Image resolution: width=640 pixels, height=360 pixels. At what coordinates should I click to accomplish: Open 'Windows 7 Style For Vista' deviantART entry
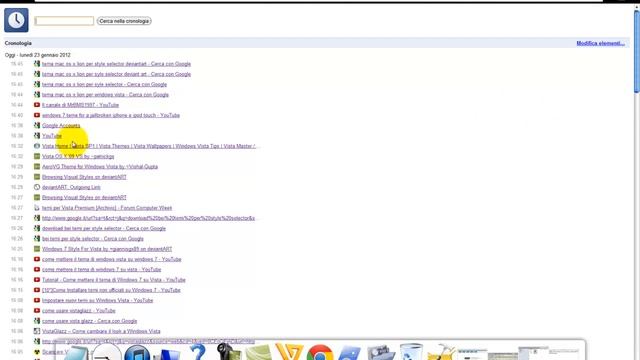(x=107, y=249)
